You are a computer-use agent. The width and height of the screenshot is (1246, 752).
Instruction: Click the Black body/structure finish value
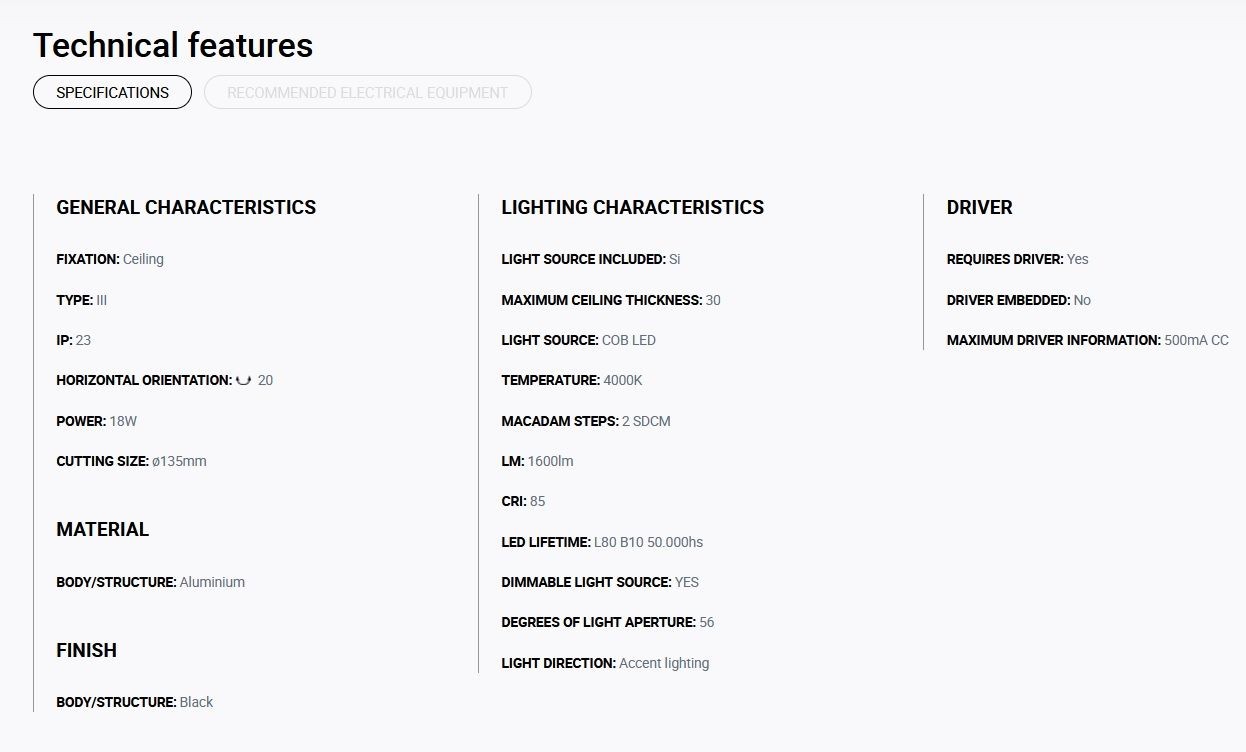[196, 702]
